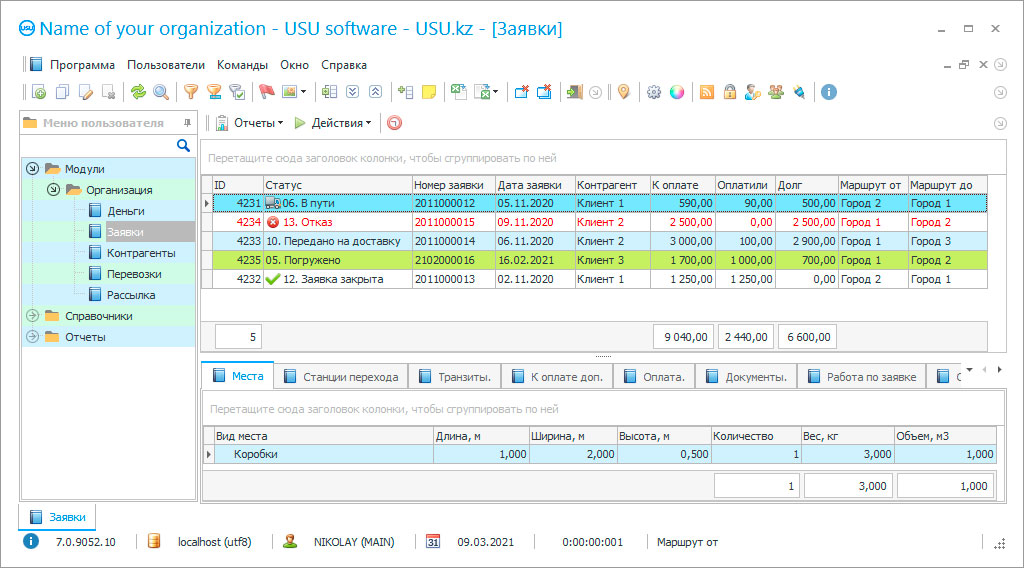The height and width of the screenshot is (568, 1024).
Task: Click the user menu search magnifier
Action: point(184,146)
